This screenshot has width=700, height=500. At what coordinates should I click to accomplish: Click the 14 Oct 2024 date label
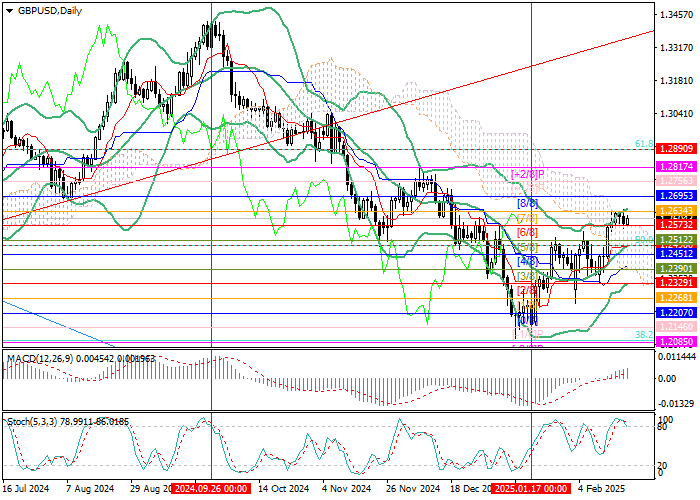coord(283,489)
